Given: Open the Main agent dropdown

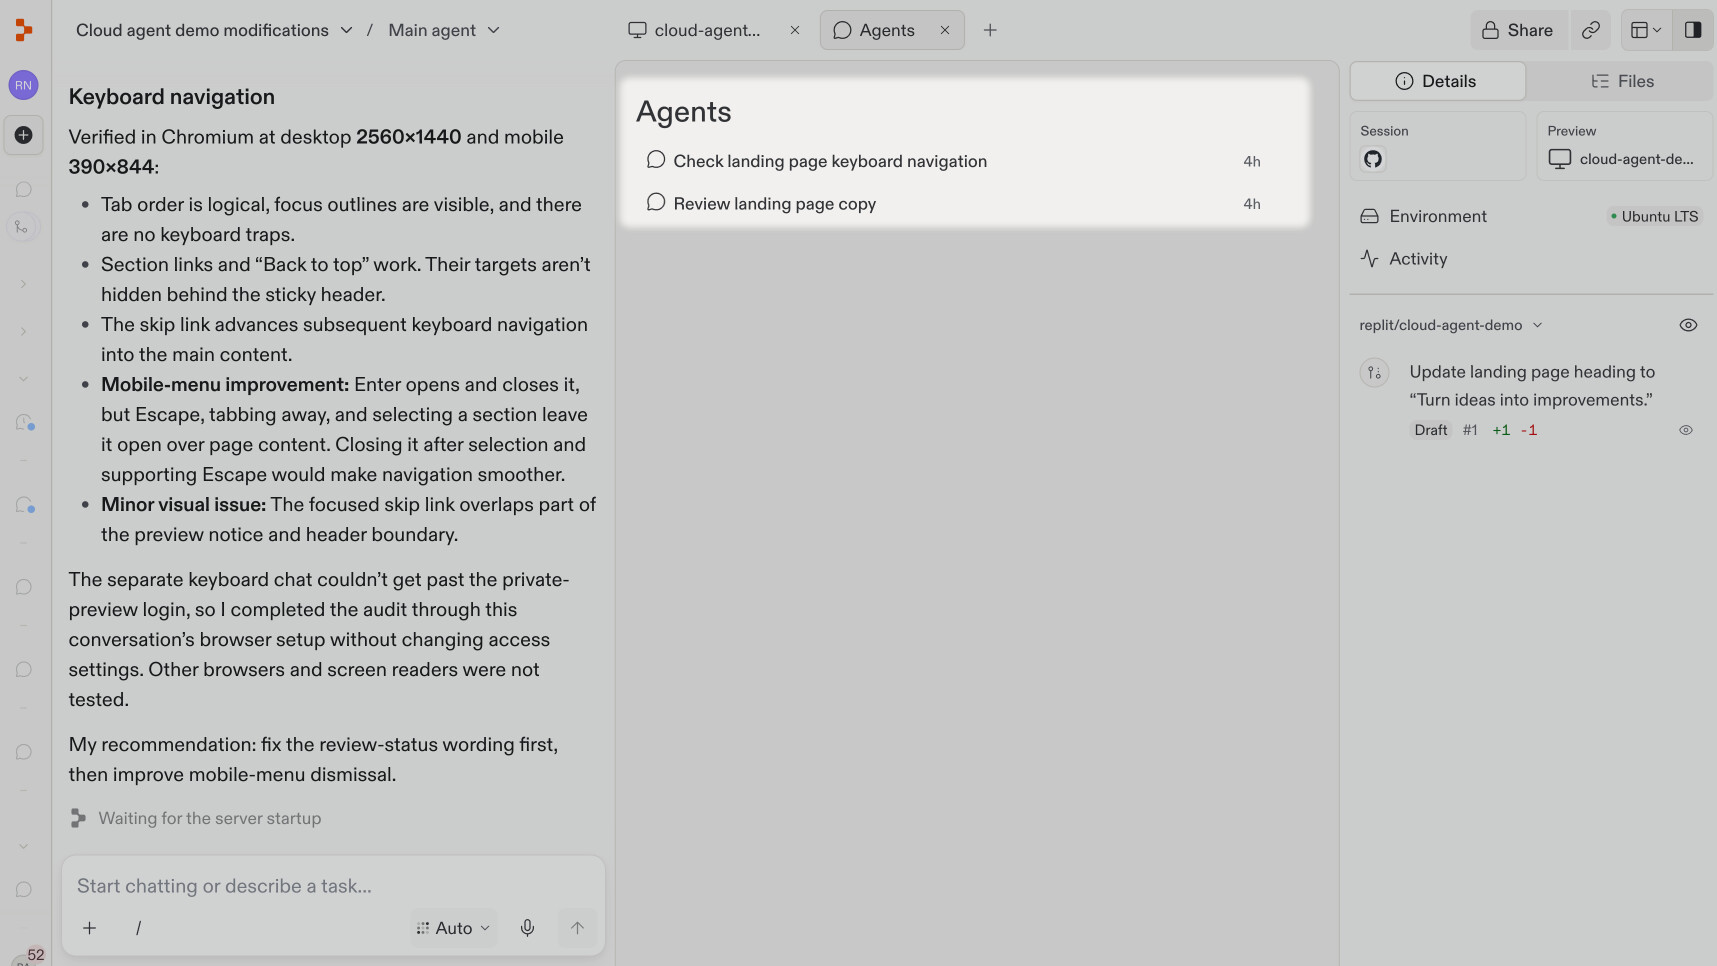Looking at the screenshot, I should pos(443,30).
